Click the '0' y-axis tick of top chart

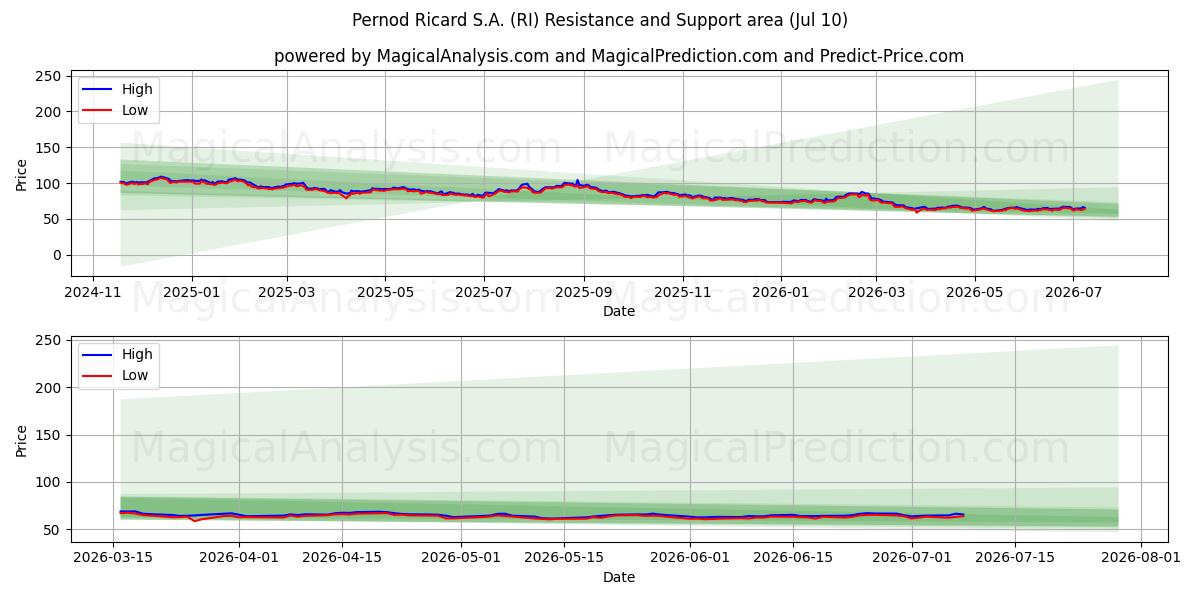tap(58, 256)
